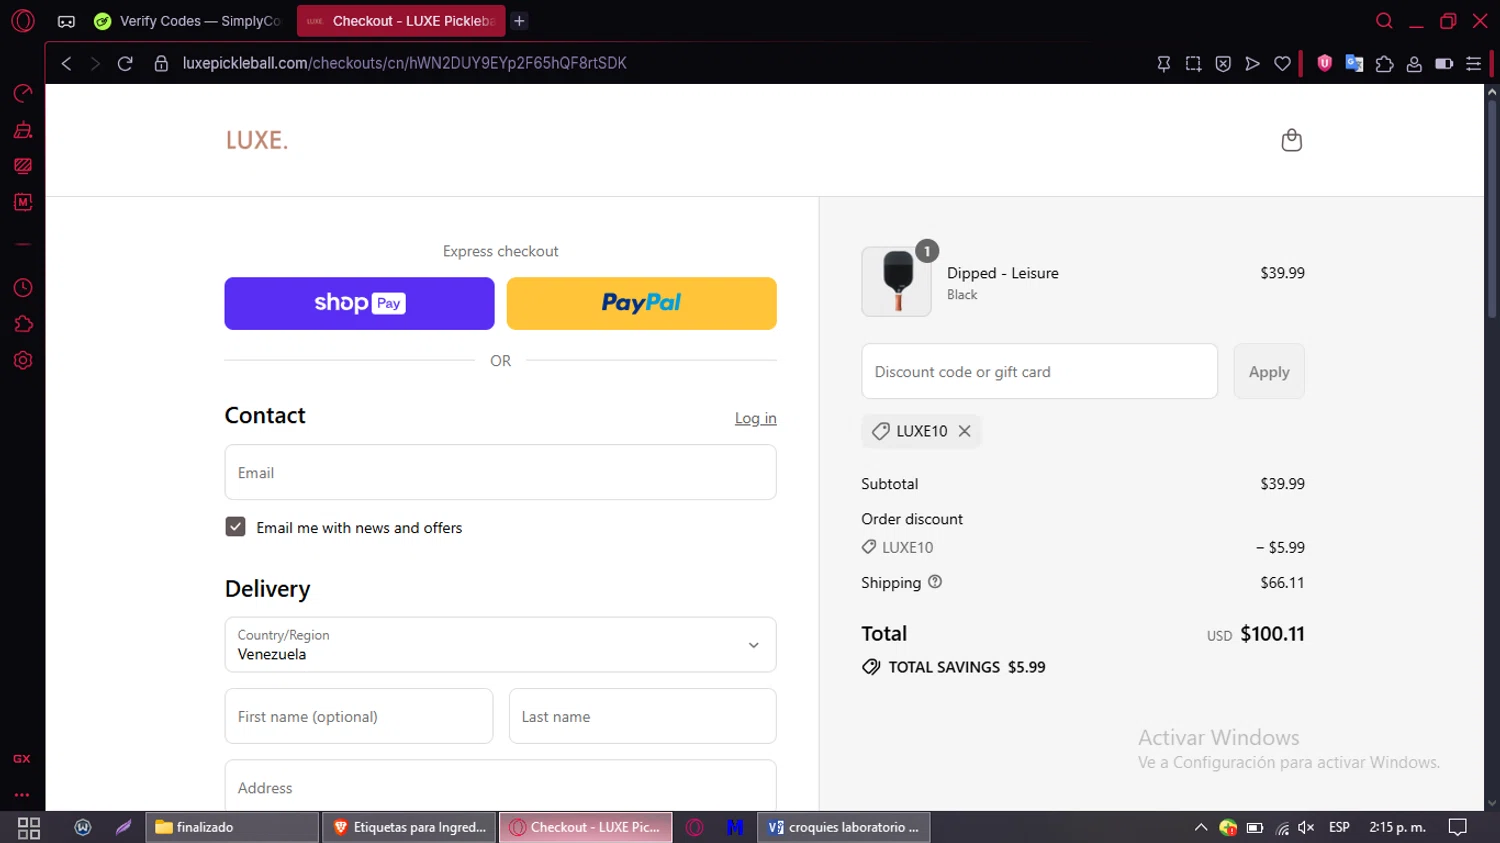The height and width of the screenshot is (843, 1500).
Task: Go back to previous page
Action: (x=66, y=63)
